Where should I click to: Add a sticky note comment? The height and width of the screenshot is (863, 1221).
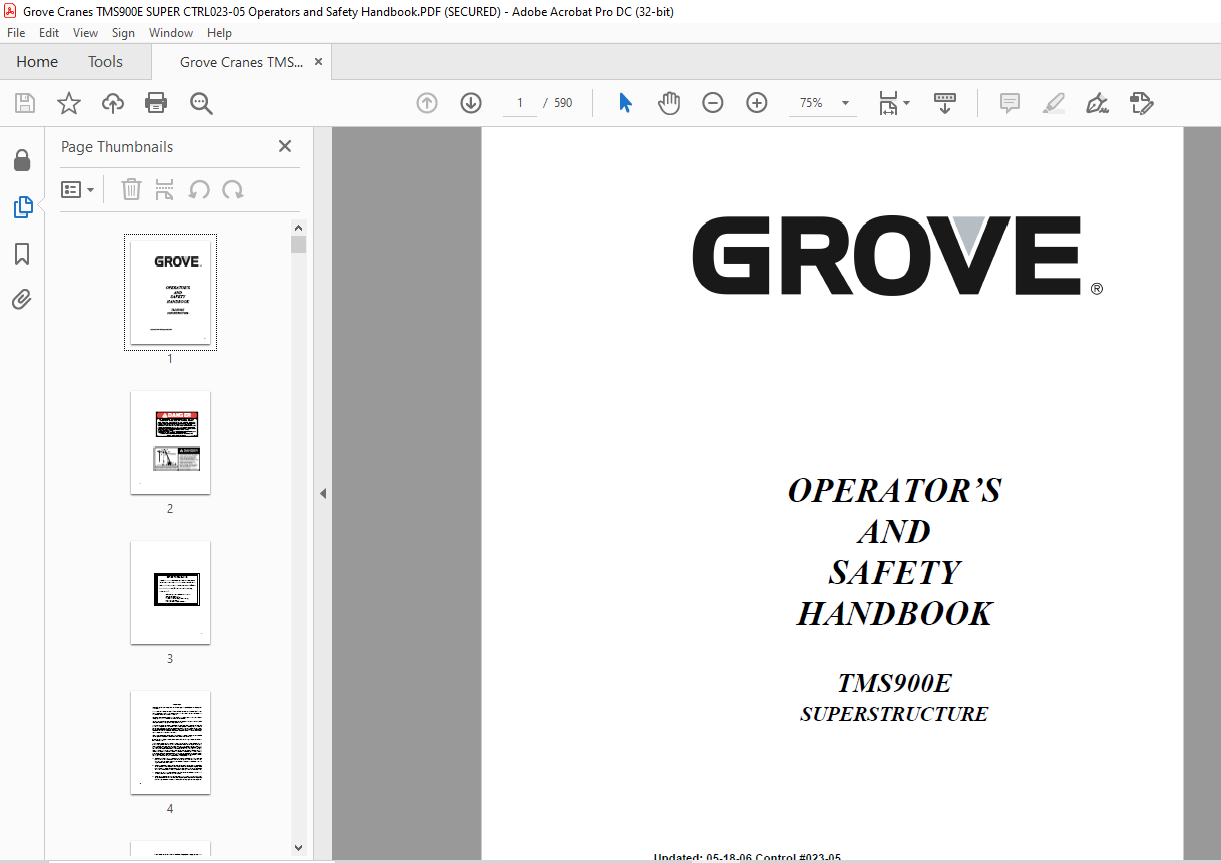coord(1010,103)
